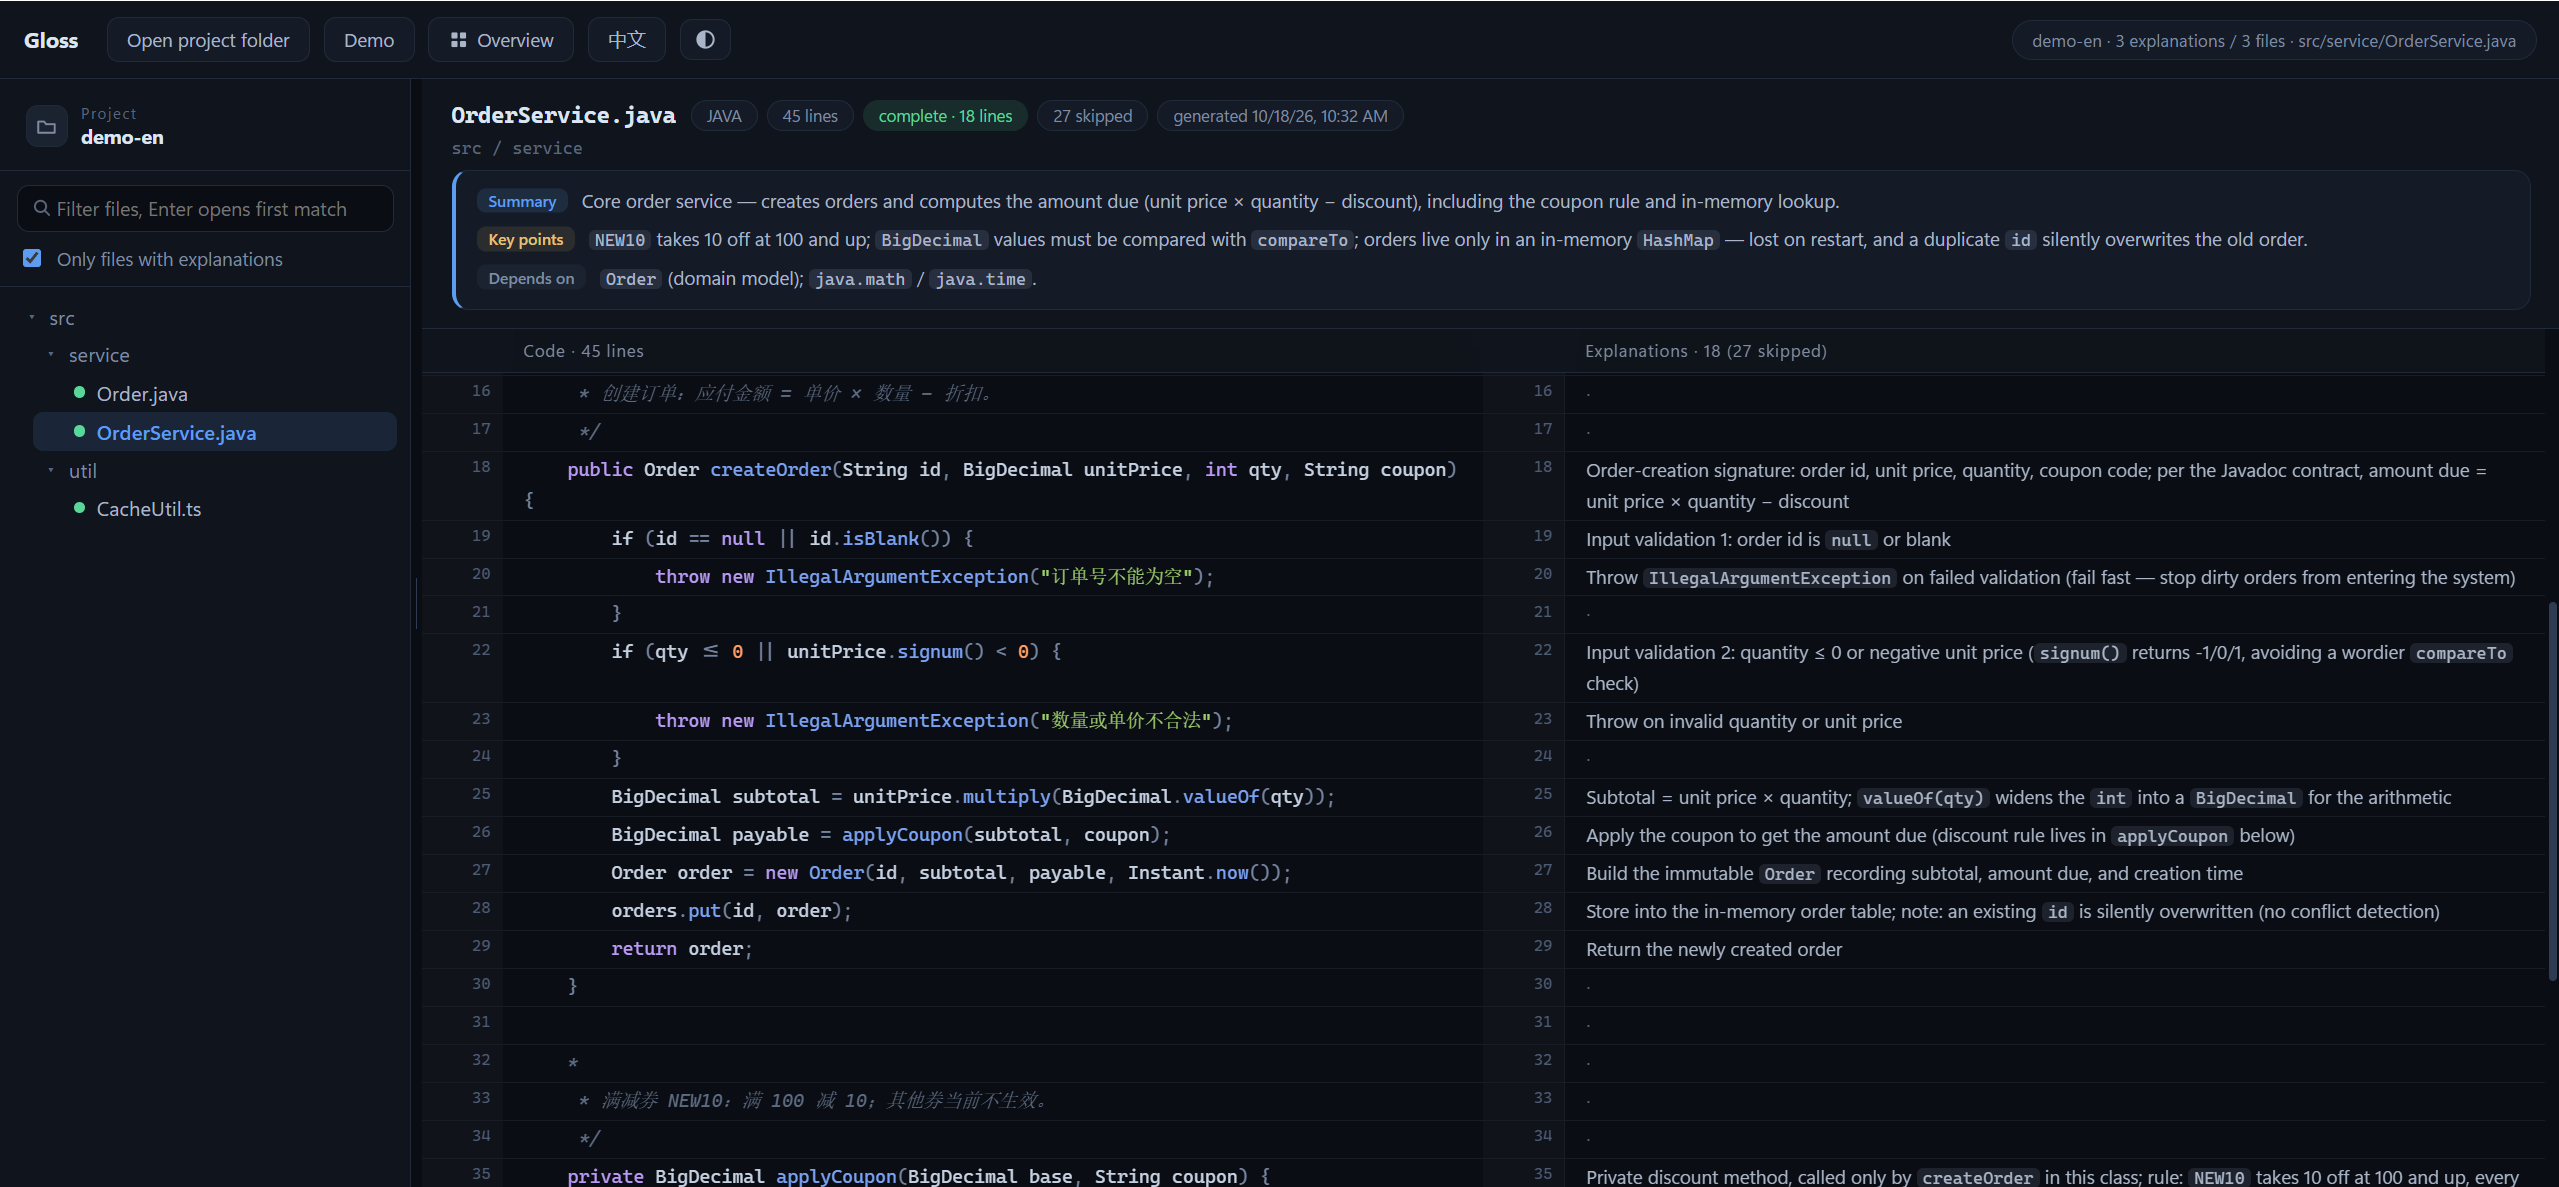The width and height of the screenshot is (2559, 1187).
Task: Click the Gloss logo
Action: (51, 40)
